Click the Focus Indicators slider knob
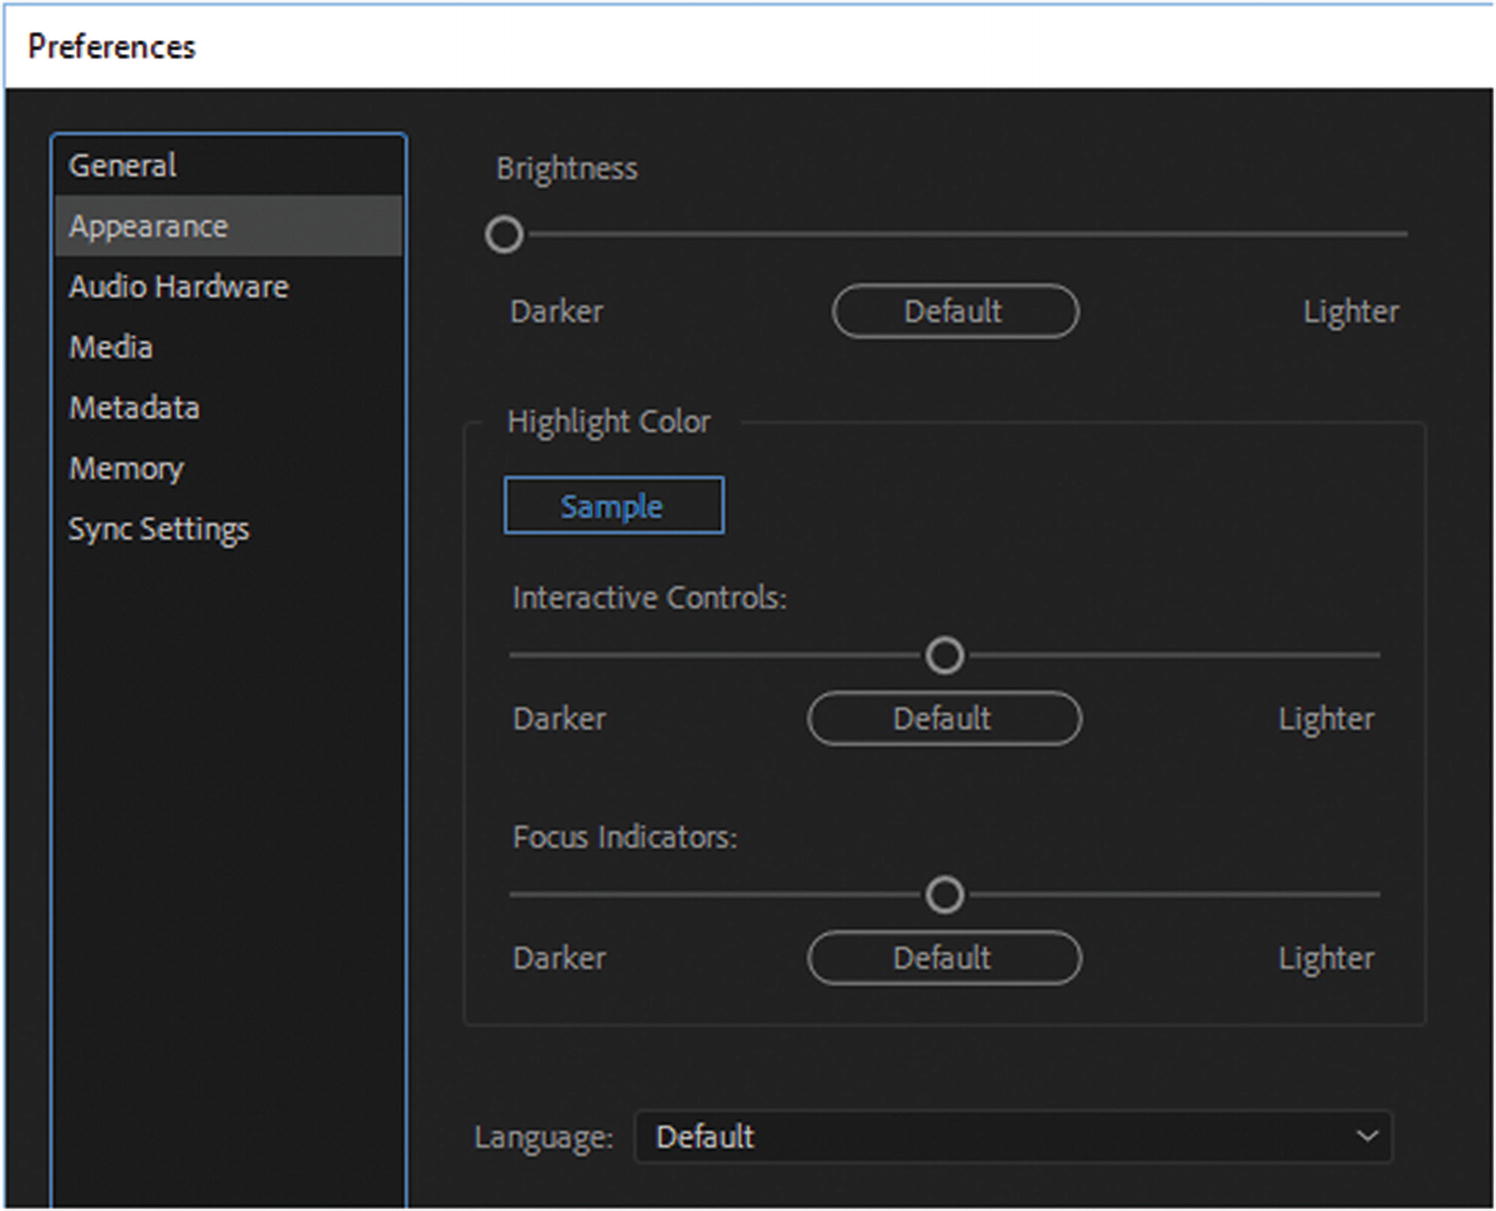 pos(944,895)
